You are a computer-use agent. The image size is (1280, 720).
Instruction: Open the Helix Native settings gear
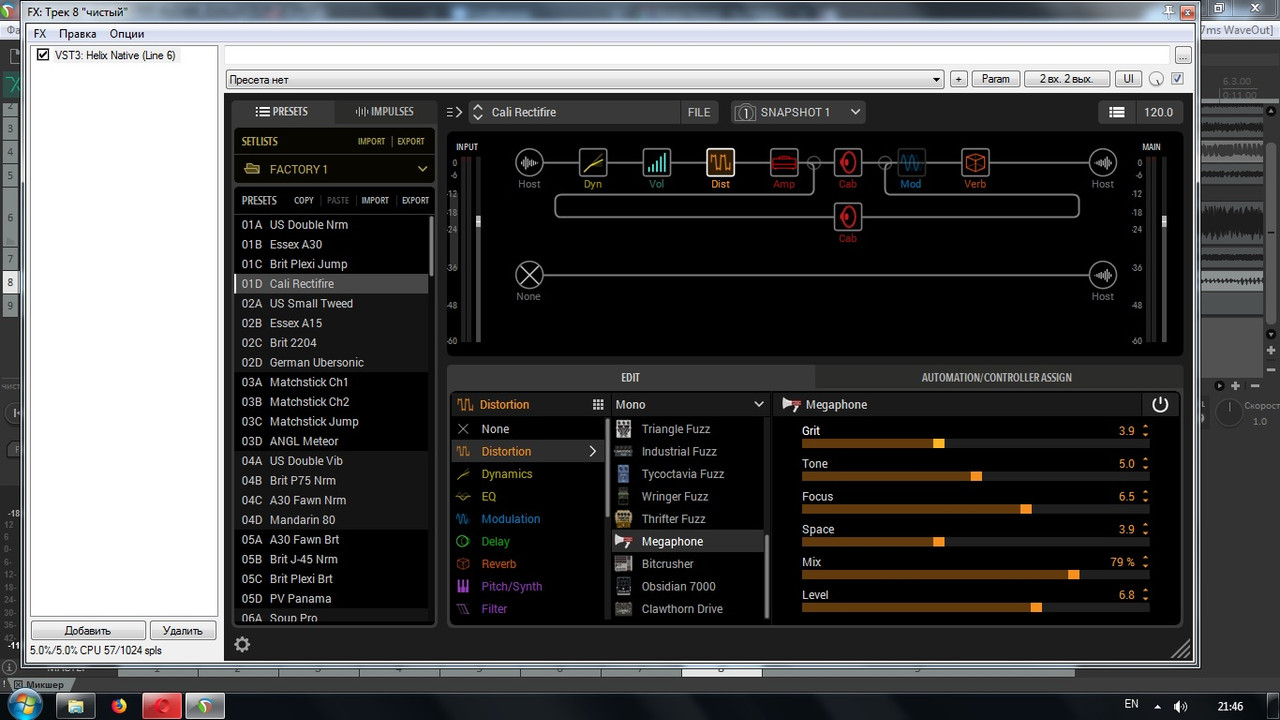[242, 644]
